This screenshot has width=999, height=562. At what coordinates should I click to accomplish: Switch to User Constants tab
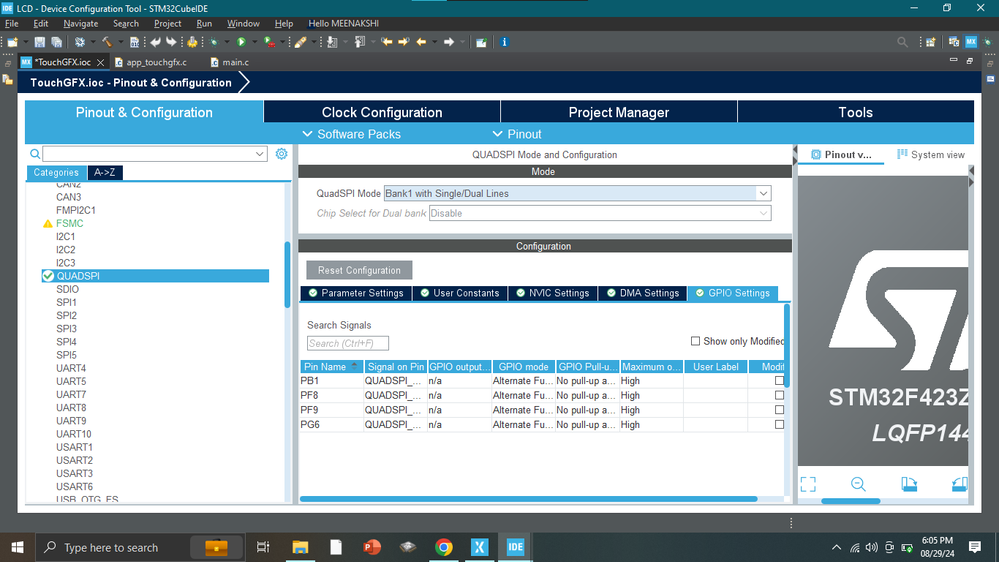coord(460,293)
